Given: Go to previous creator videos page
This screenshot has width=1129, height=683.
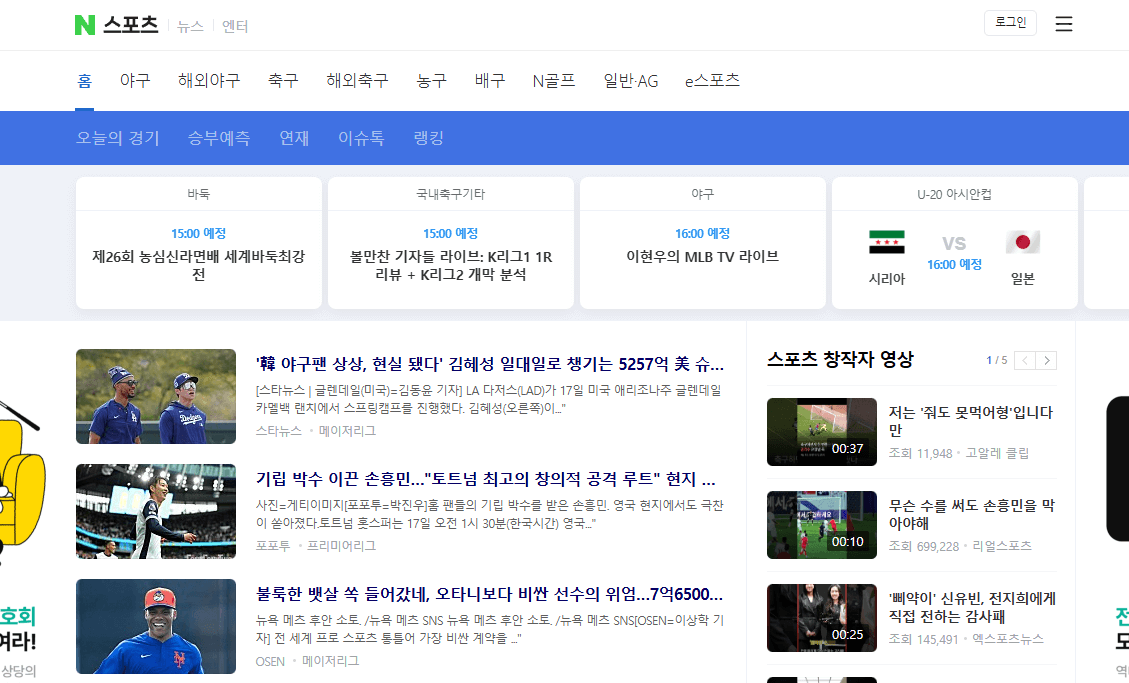Looking at the screenshot, I should [1025, 361].
